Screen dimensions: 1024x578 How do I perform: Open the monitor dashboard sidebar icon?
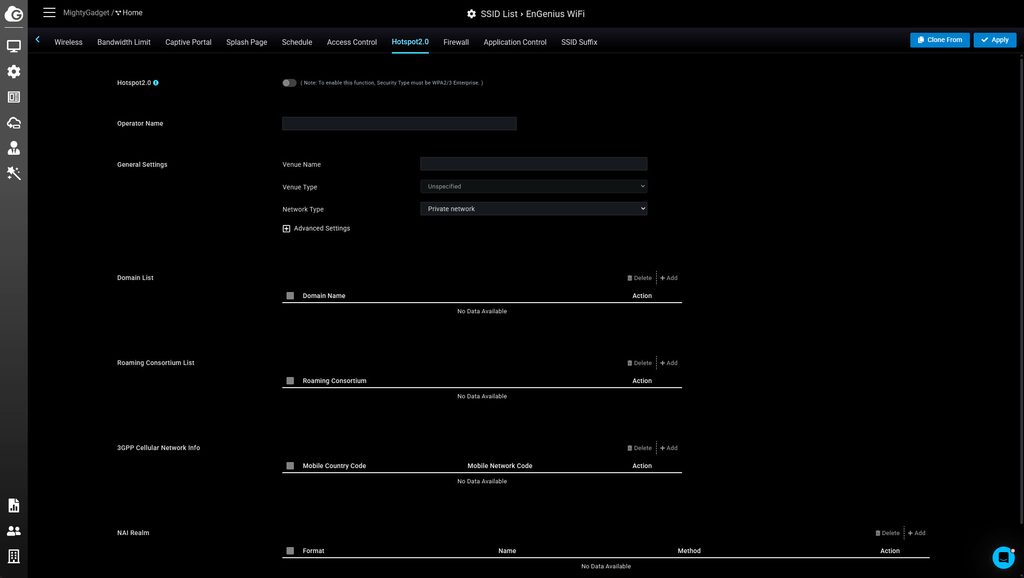[x=14, y=46]
